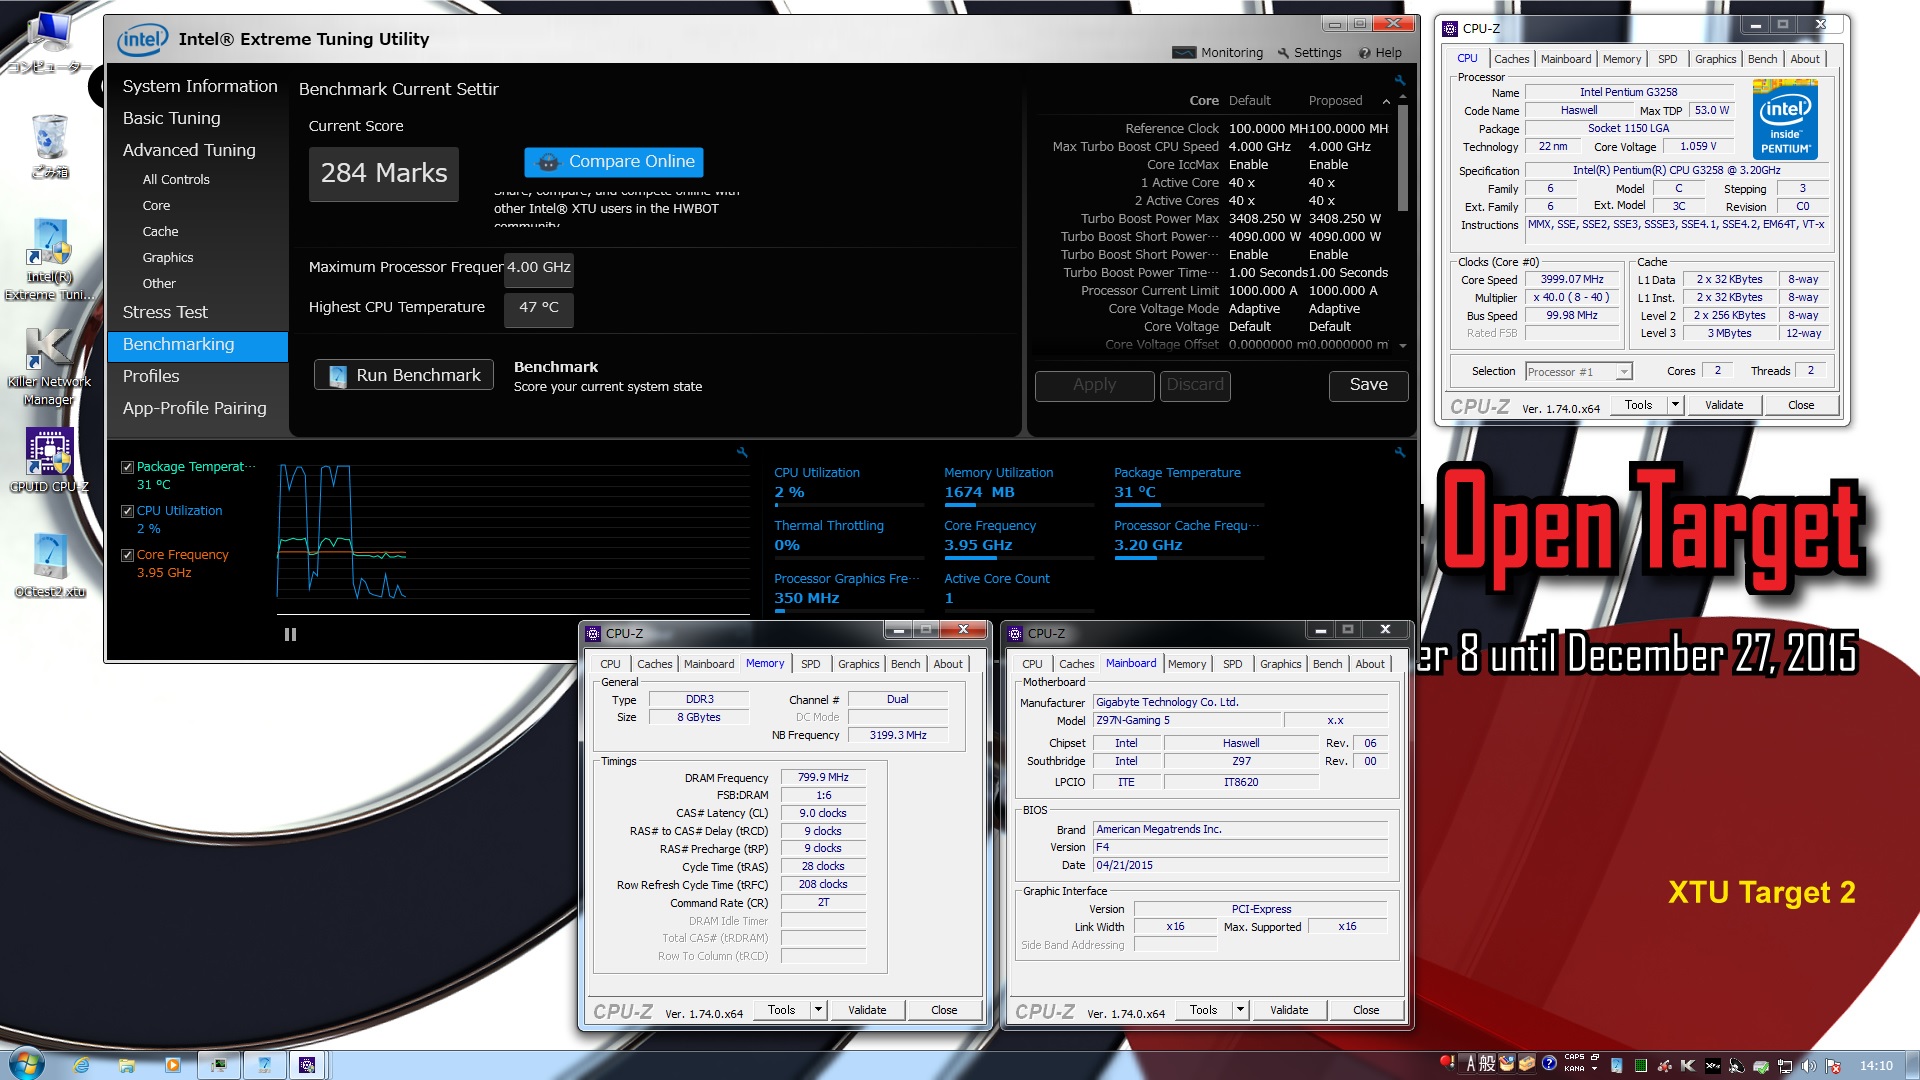Select All Controls under Advanced Tuning
The image size is (1920, 1080).
pos(176,180)
